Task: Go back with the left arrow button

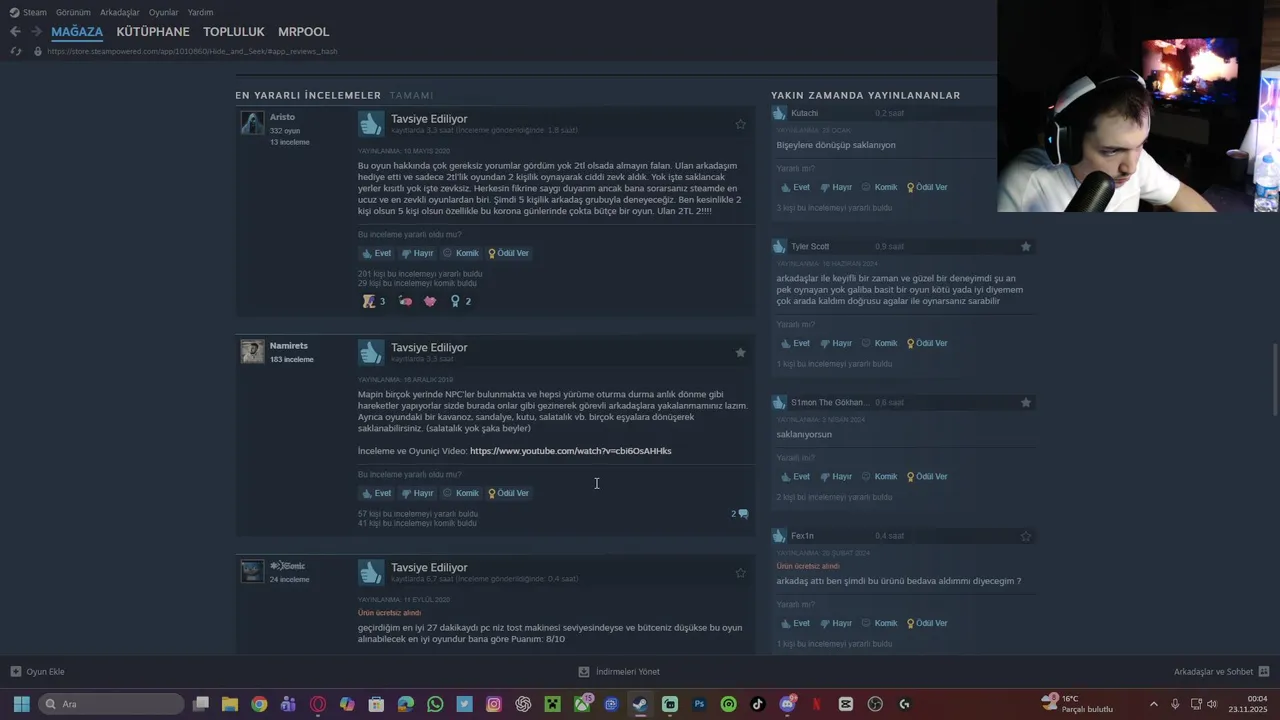Action: pyautogui.click(x=15, y=31)
